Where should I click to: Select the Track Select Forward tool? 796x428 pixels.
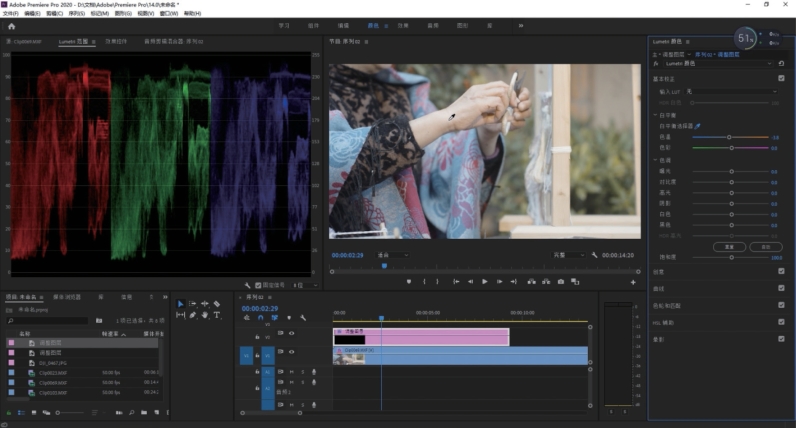(192, 304)
